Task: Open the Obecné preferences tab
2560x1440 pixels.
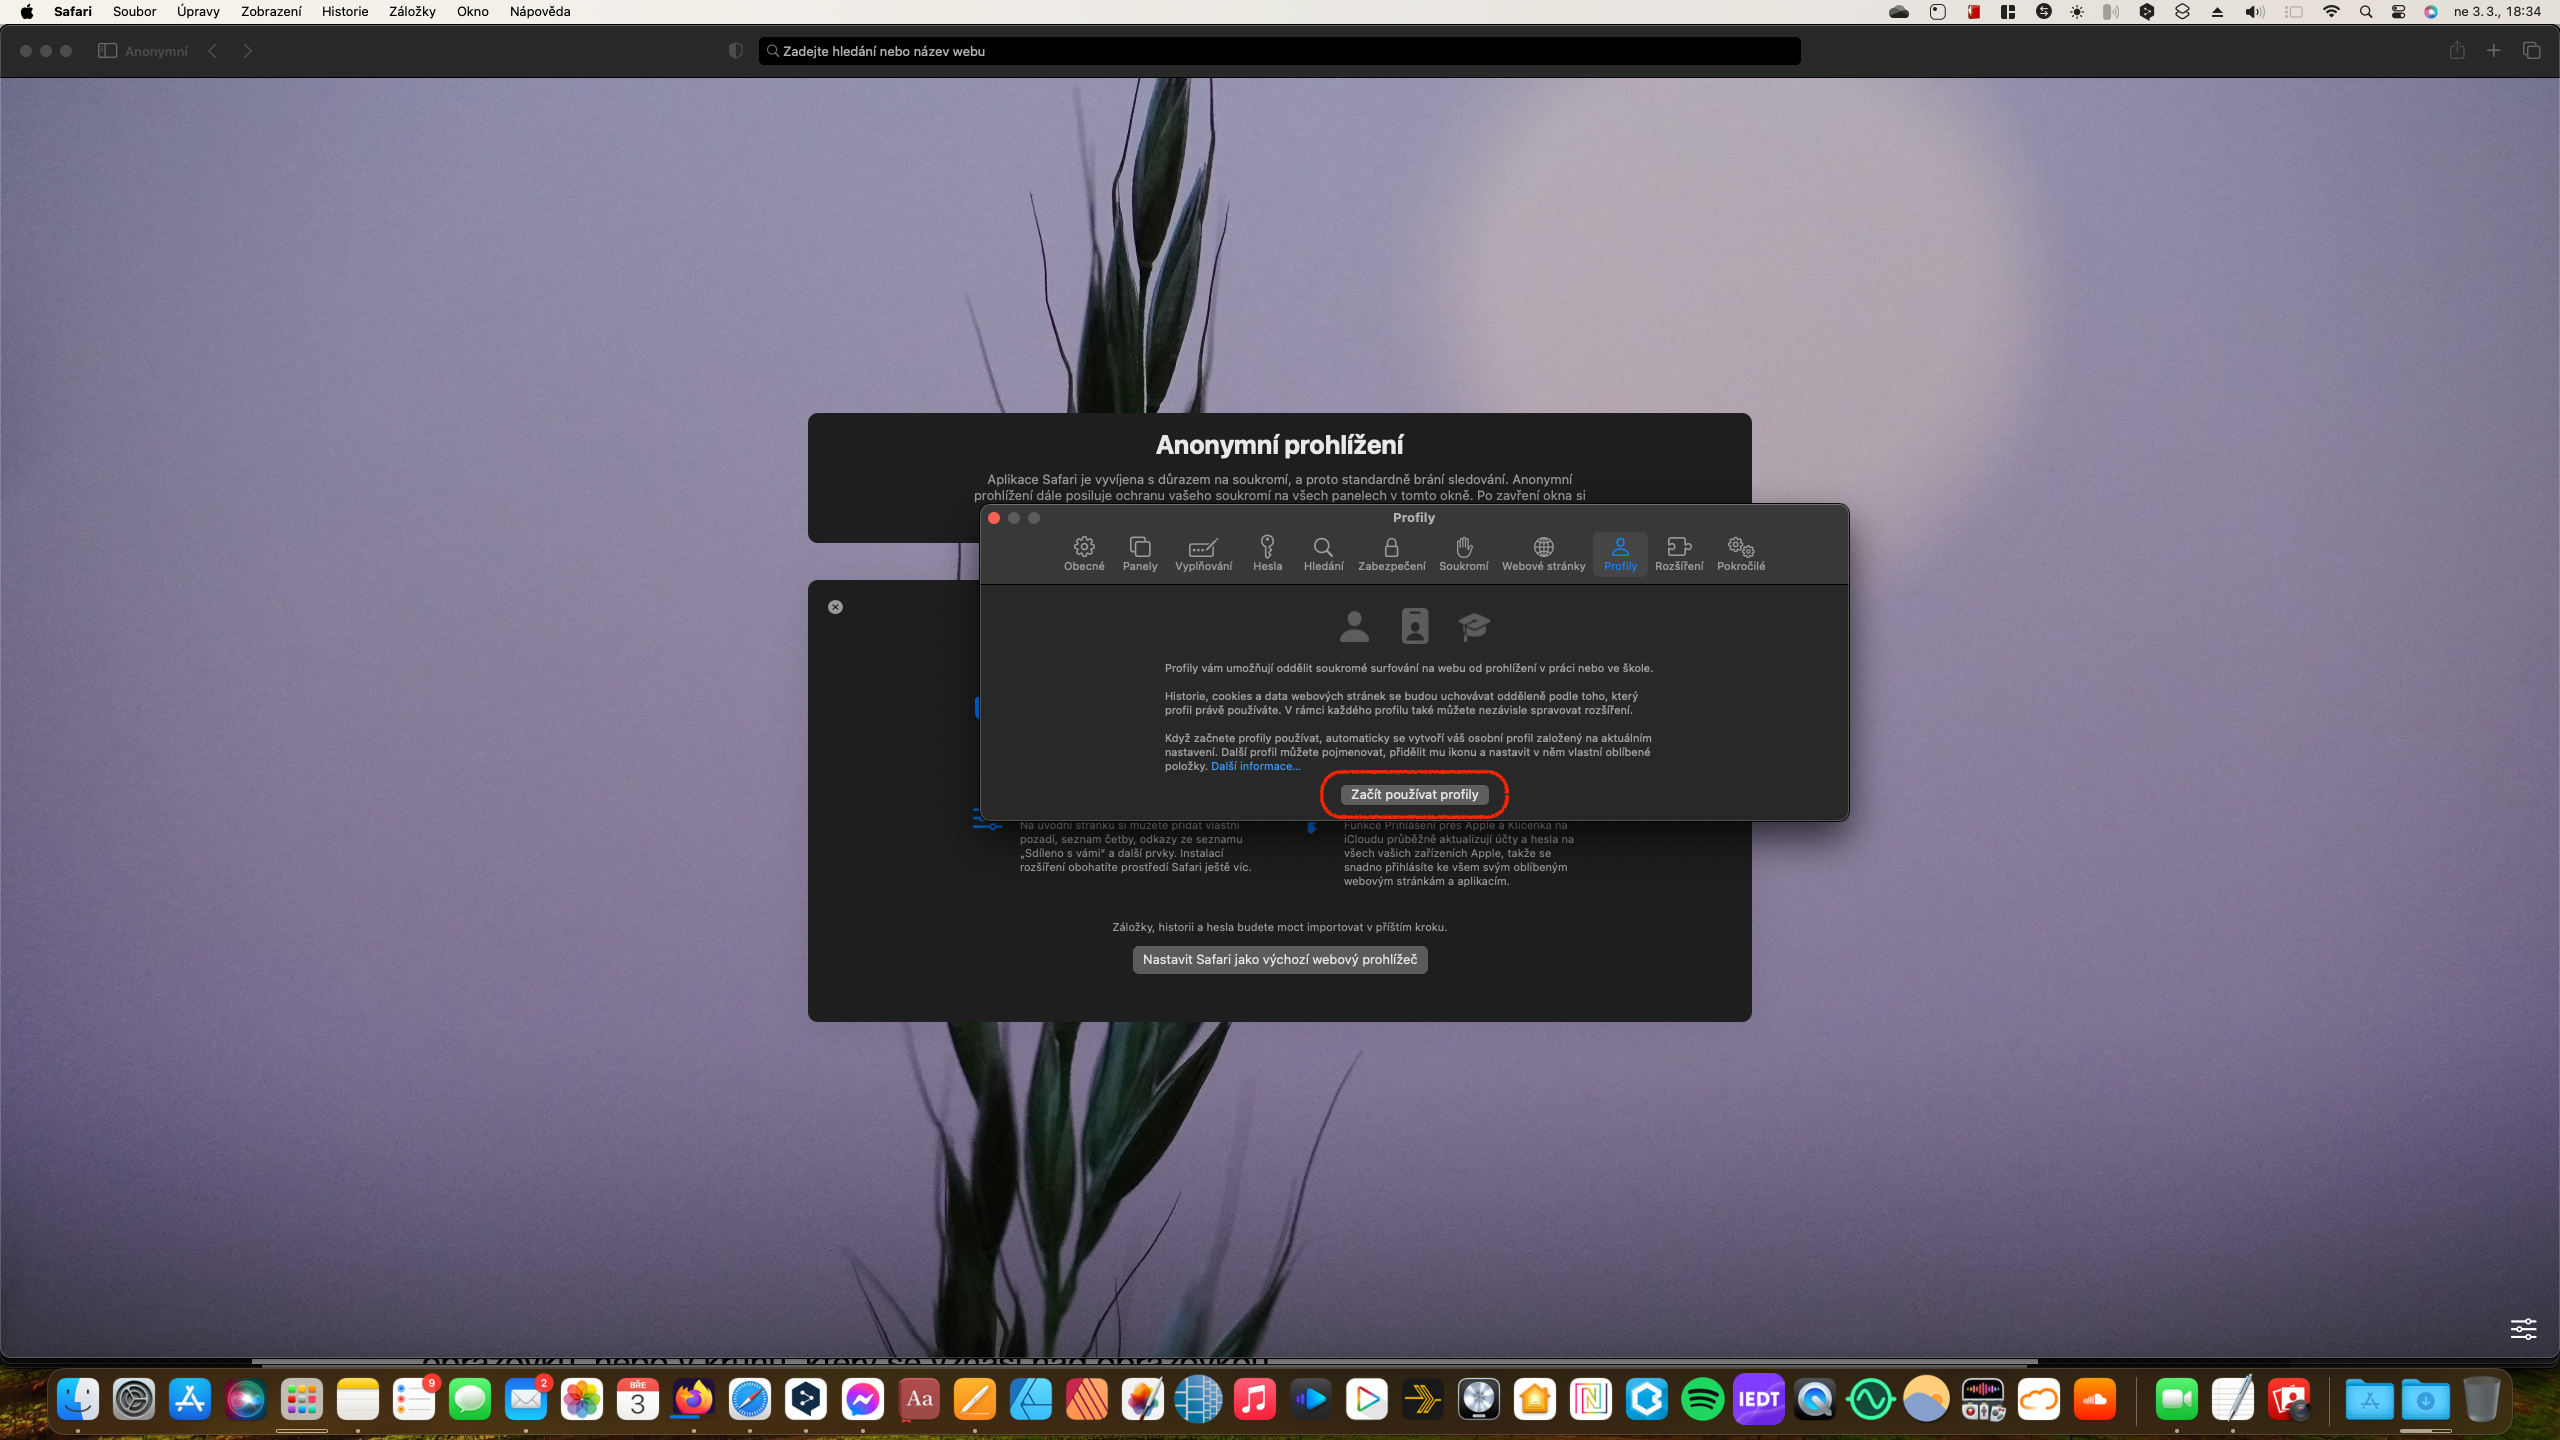Action: (x=1083, y=553)
